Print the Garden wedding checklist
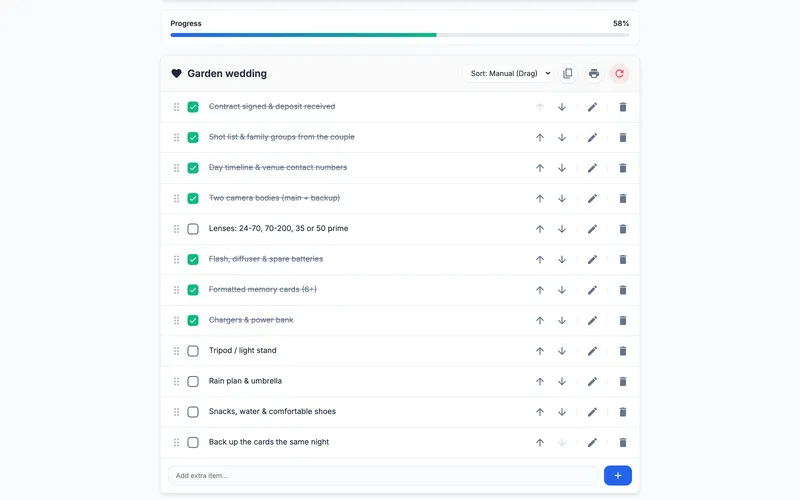The height and width of the screenshot is (500, 800). [x=593, y=73]
